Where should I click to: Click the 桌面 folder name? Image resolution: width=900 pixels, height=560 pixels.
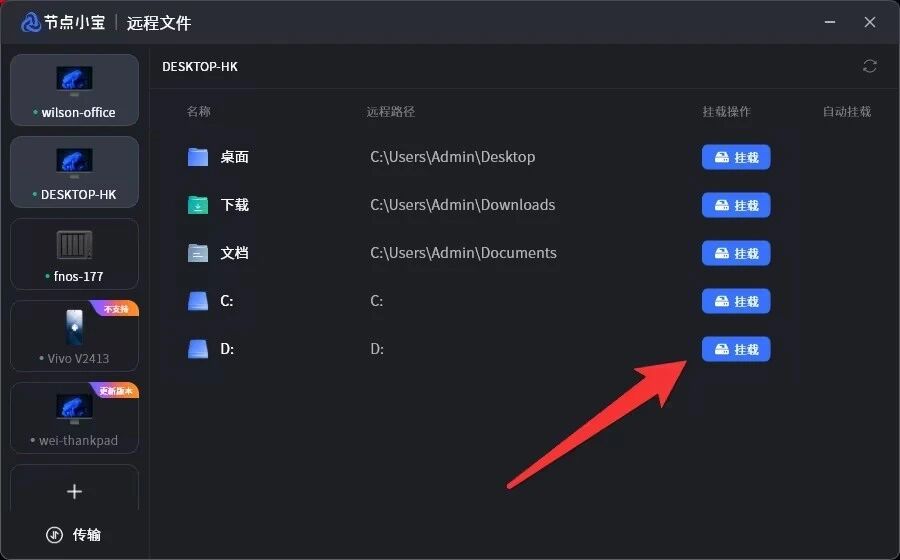coord(234,157)
